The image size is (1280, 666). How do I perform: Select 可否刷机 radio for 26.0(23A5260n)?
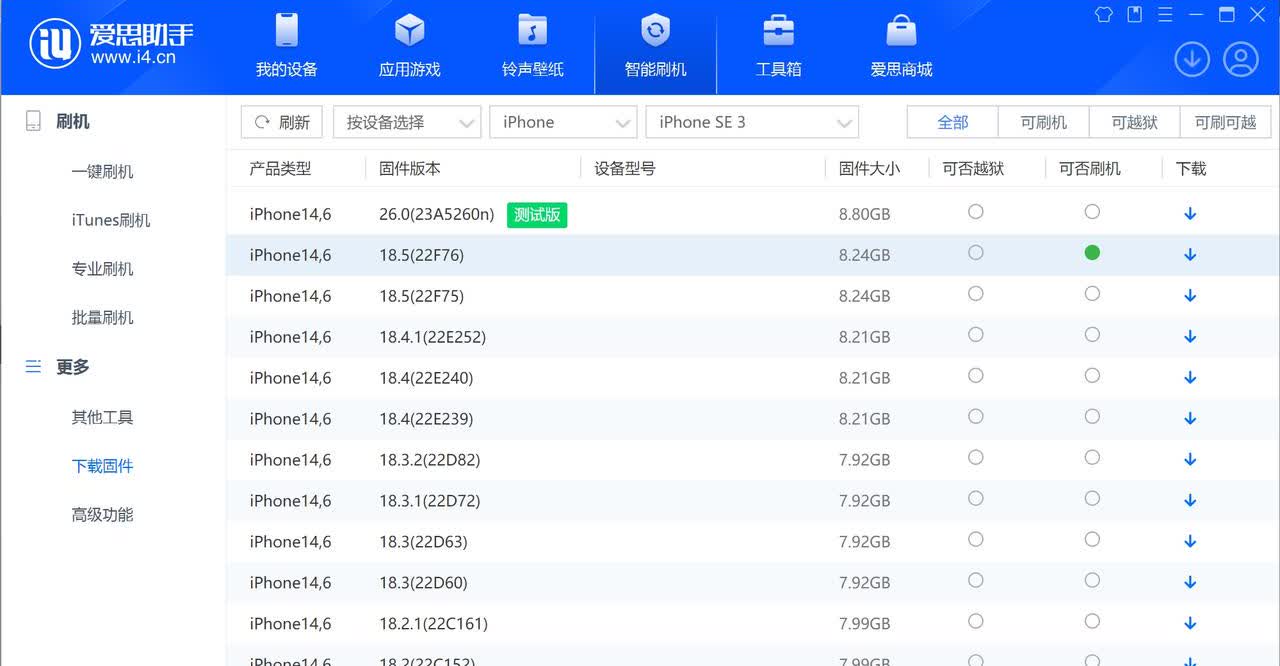1092,212
